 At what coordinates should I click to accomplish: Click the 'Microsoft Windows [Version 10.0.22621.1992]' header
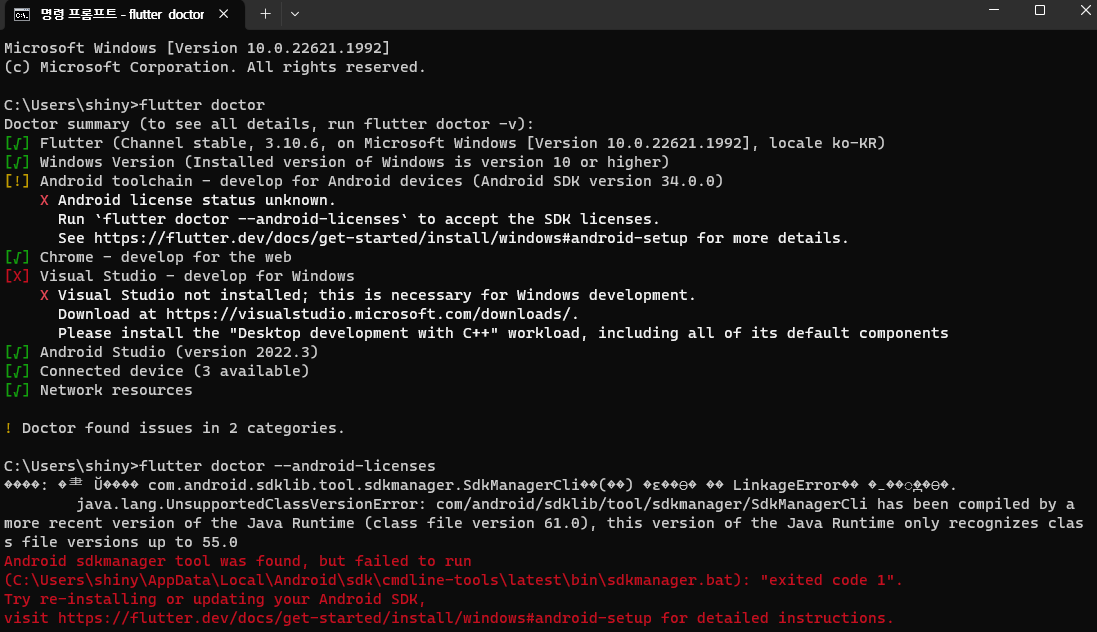[x=197, y=48]
